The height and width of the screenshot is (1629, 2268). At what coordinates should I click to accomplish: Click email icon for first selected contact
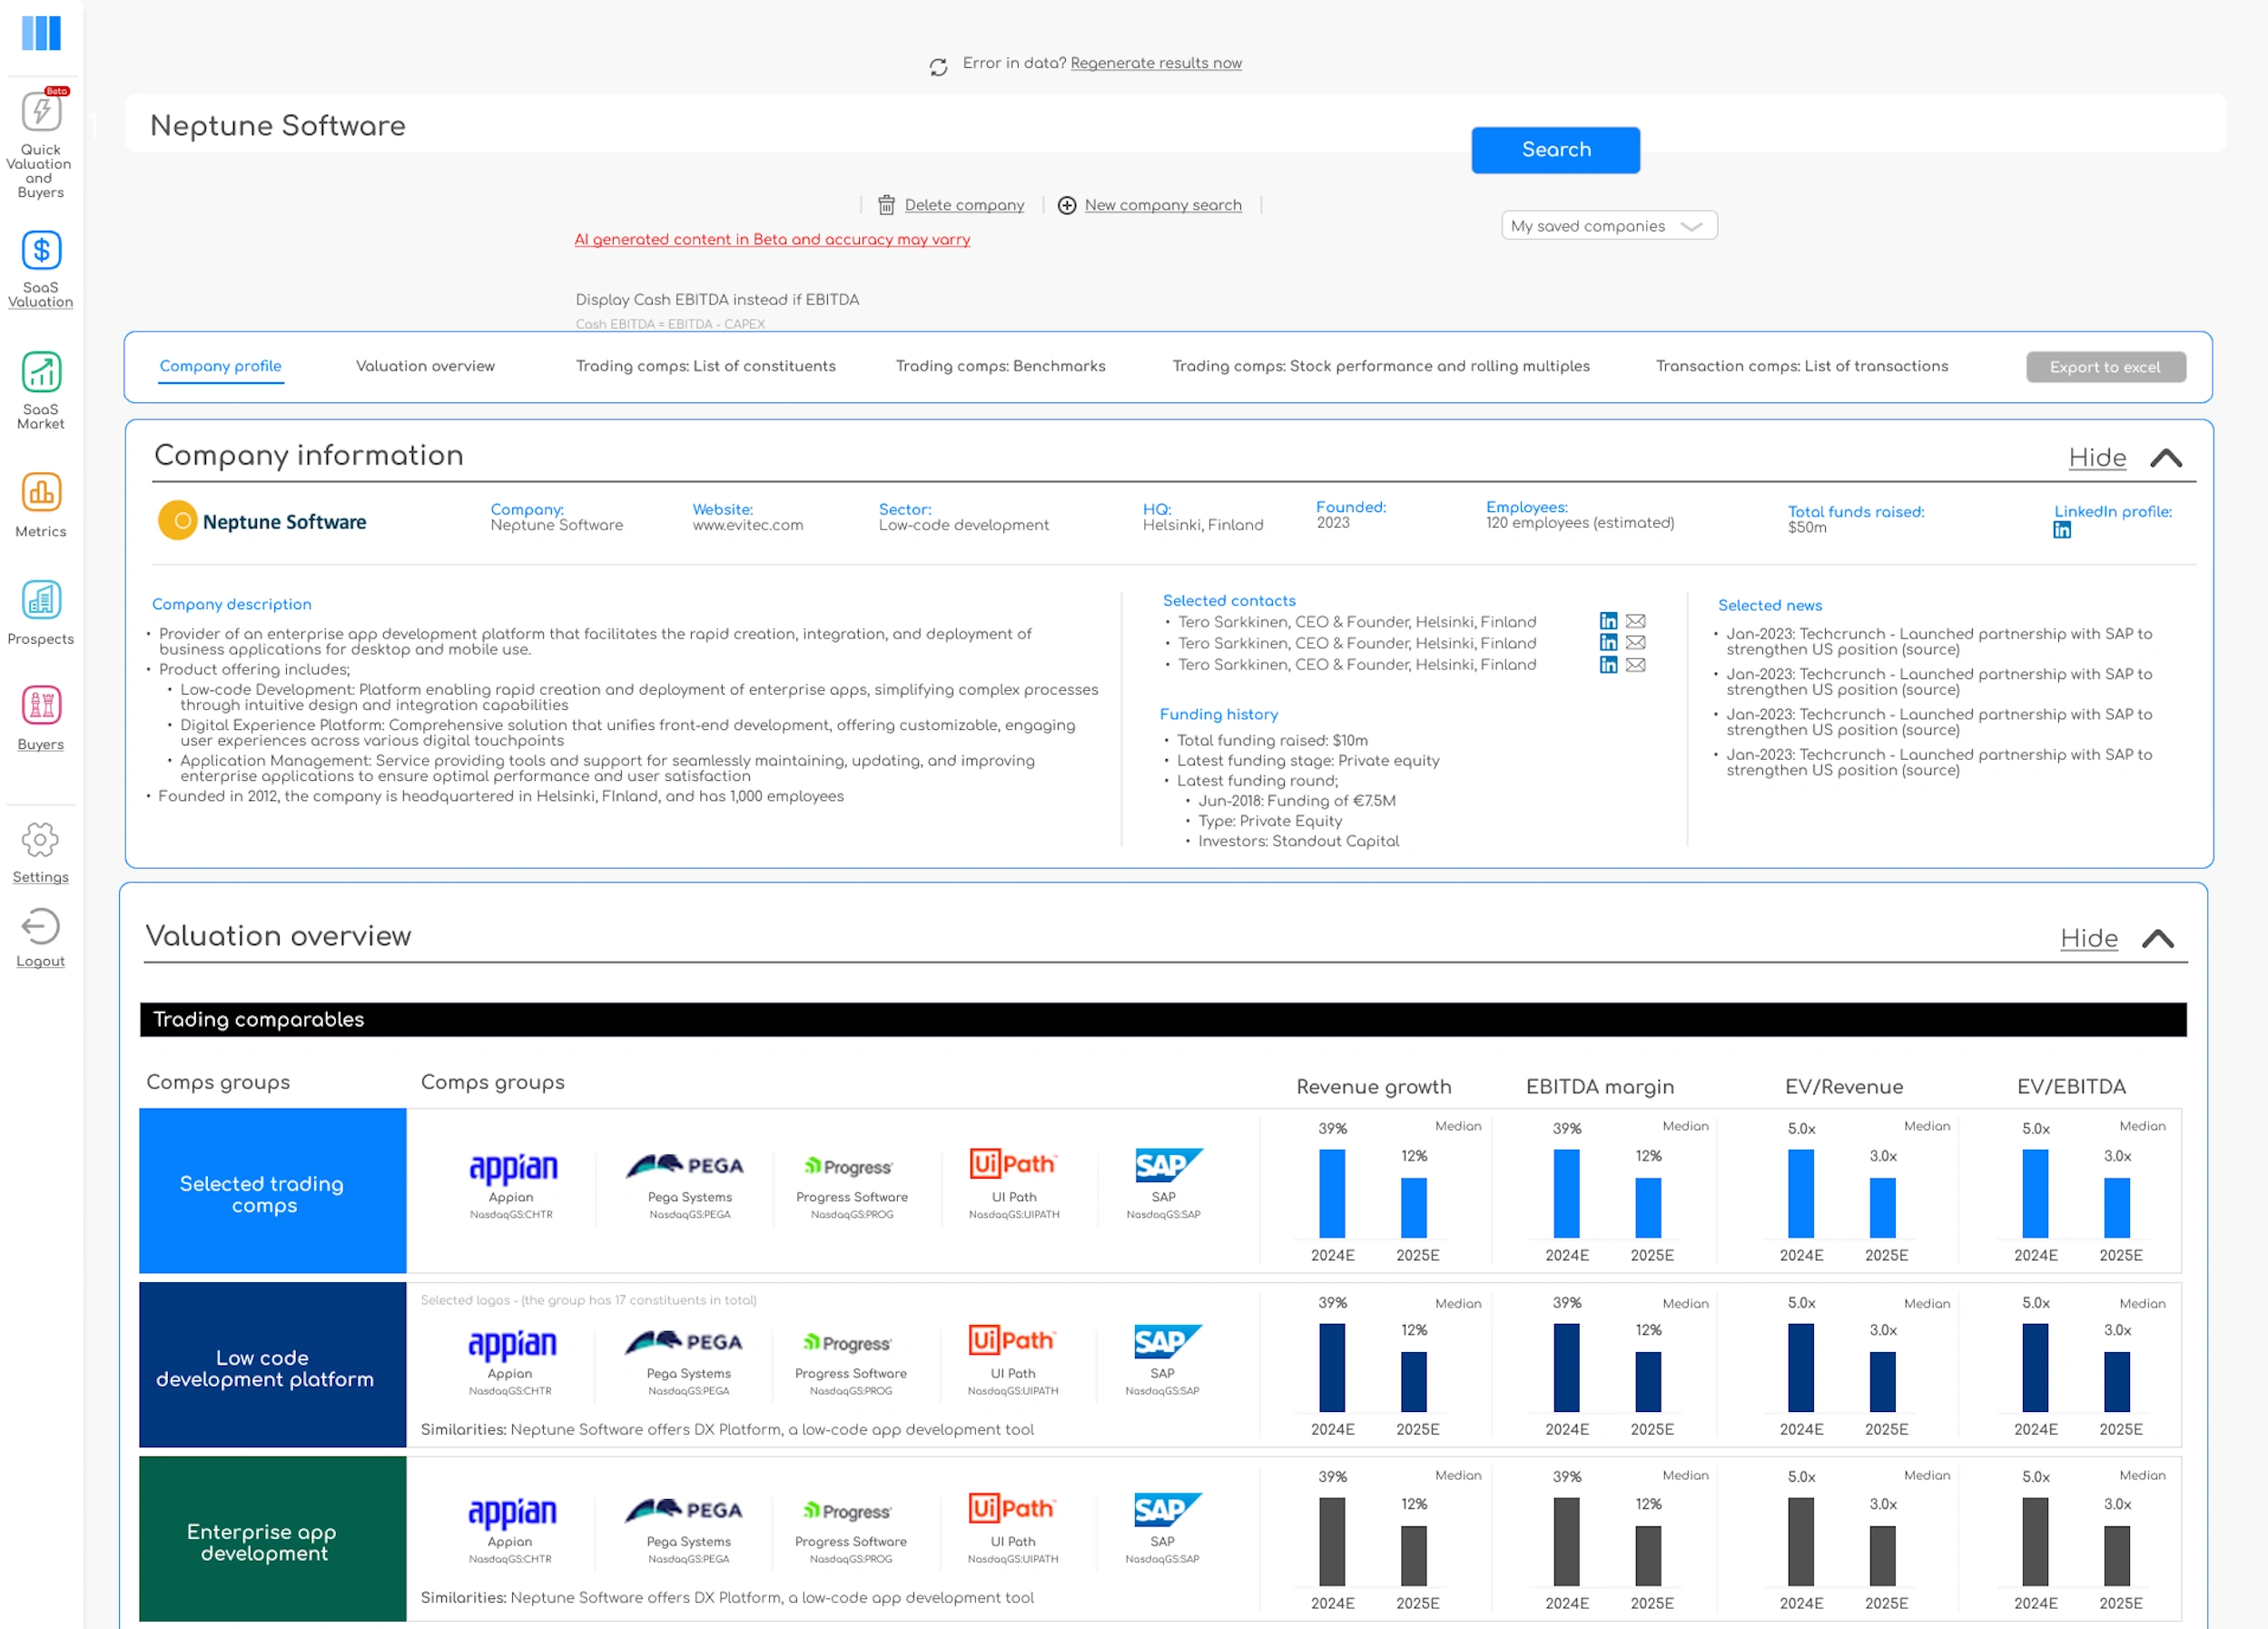tap(1636, 621)
